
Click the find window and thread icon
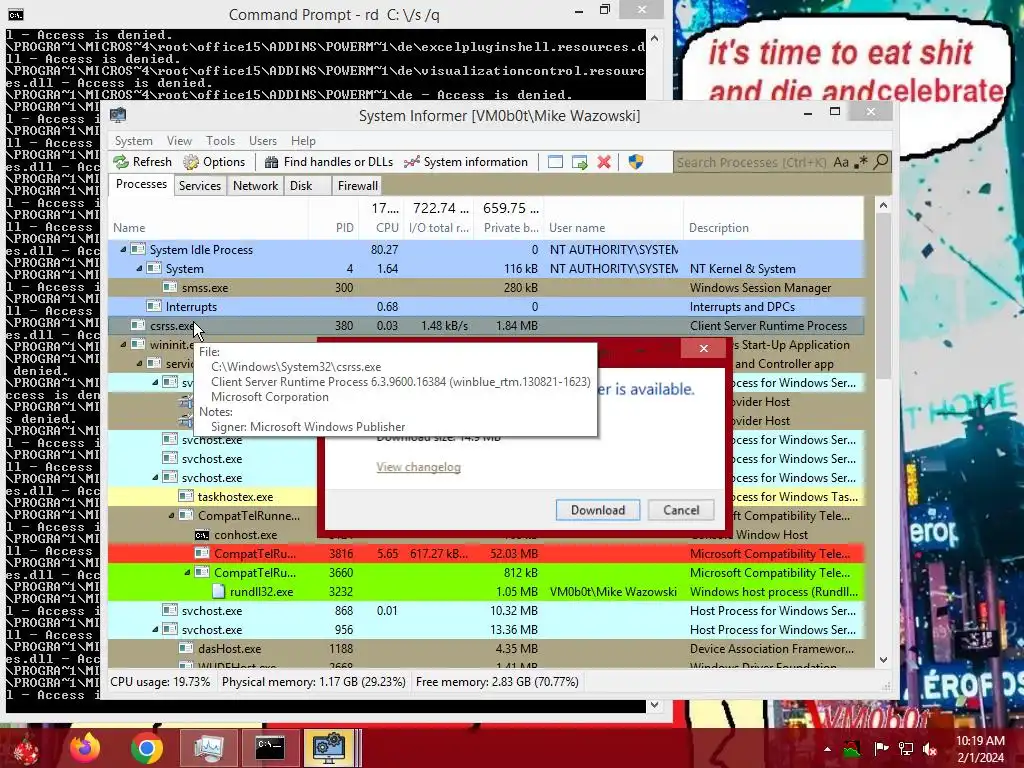[579, 162]
